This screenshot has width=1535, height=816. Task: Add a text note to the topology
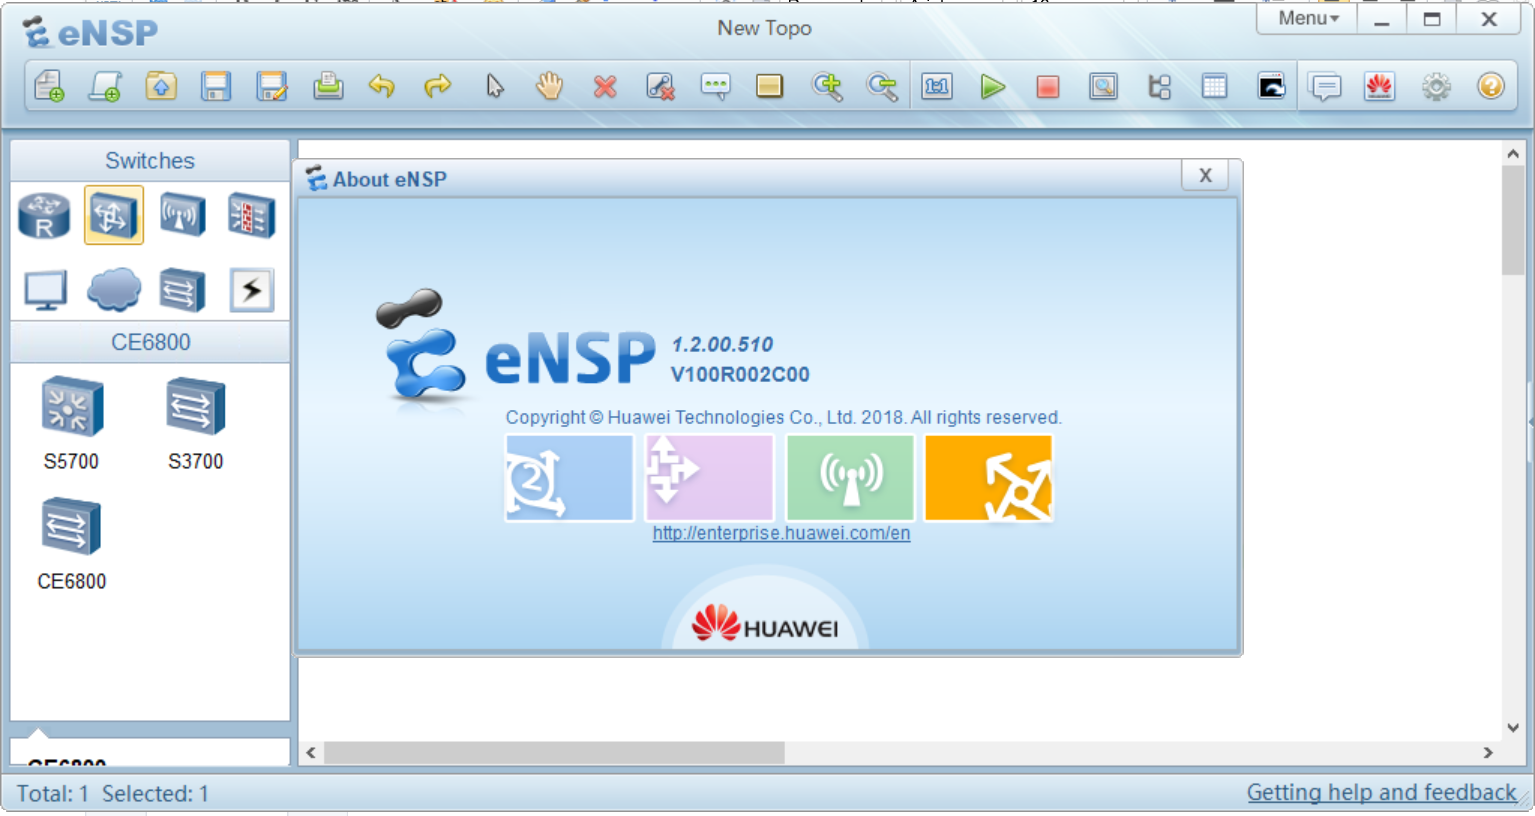[x=716, y=87]
